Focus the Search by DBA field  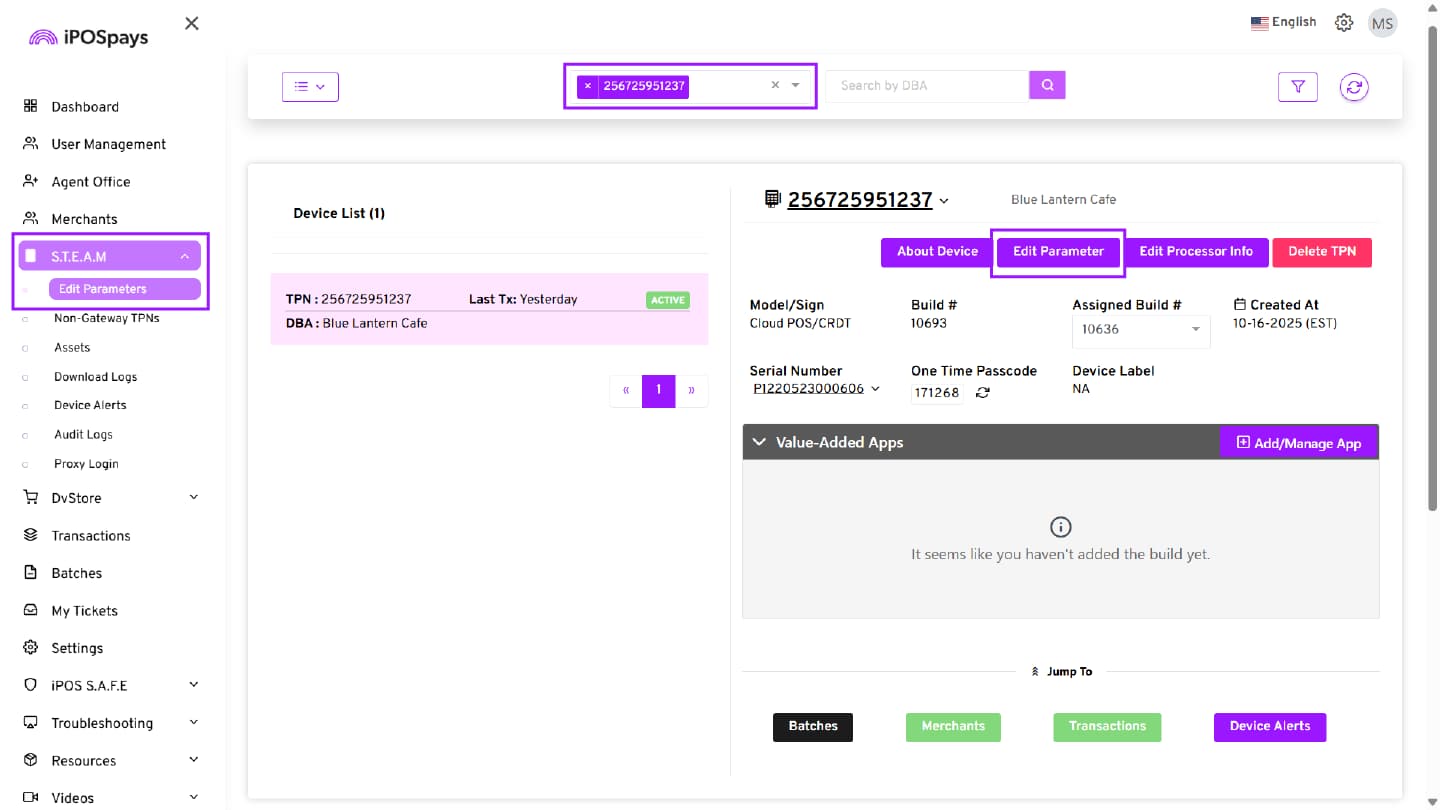point(927,86)
